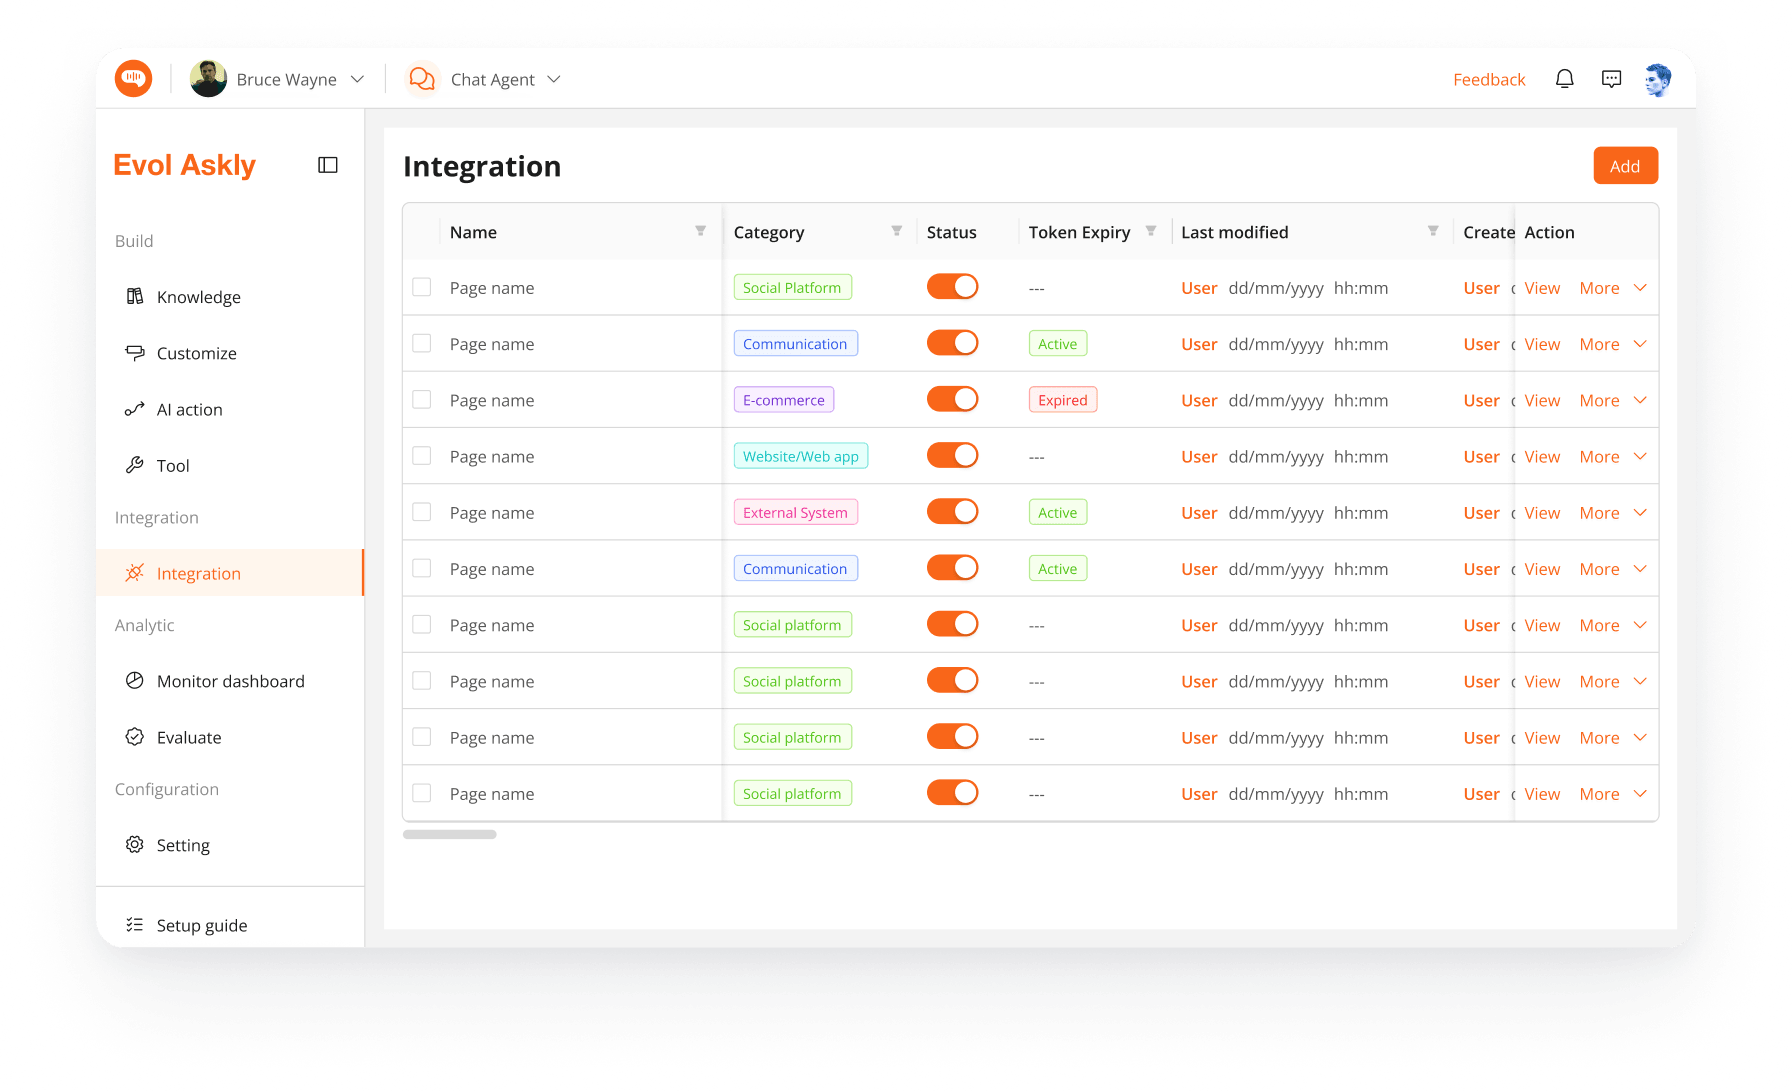Toggle status for the last Social platform row
This screenshot has width=1792, height=1092.
[x=952, y=792]
